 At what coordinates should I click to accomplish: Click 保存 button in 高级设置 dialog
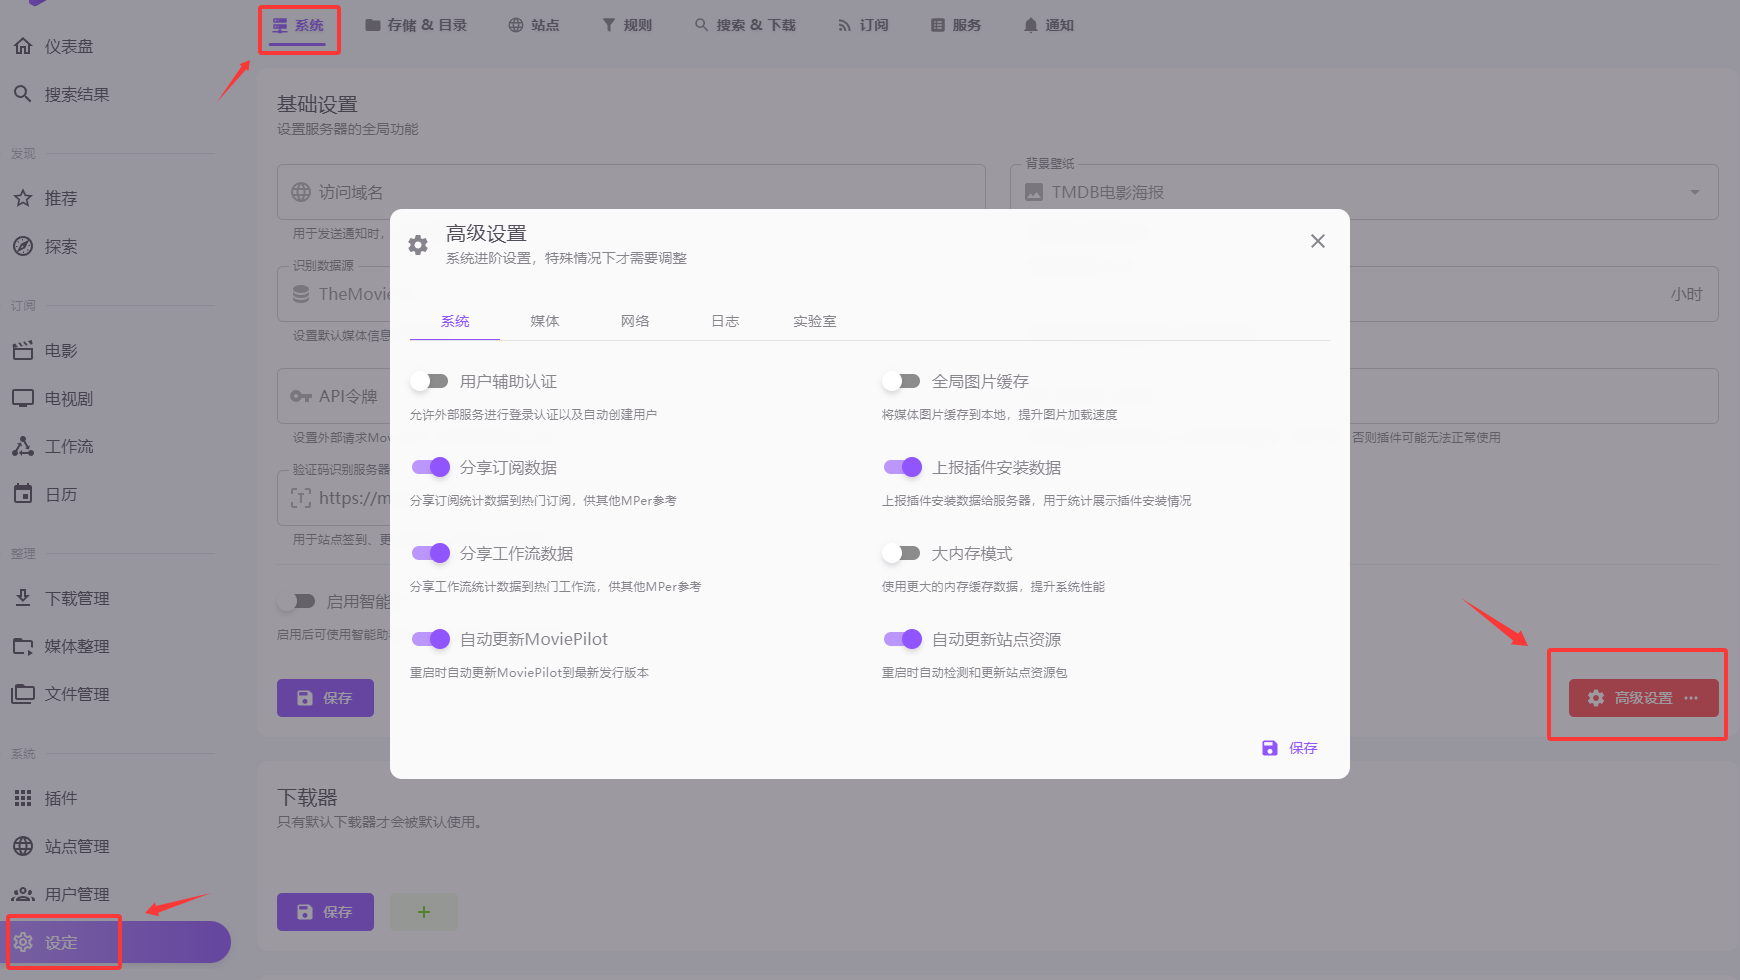[x=1290, y=748]
